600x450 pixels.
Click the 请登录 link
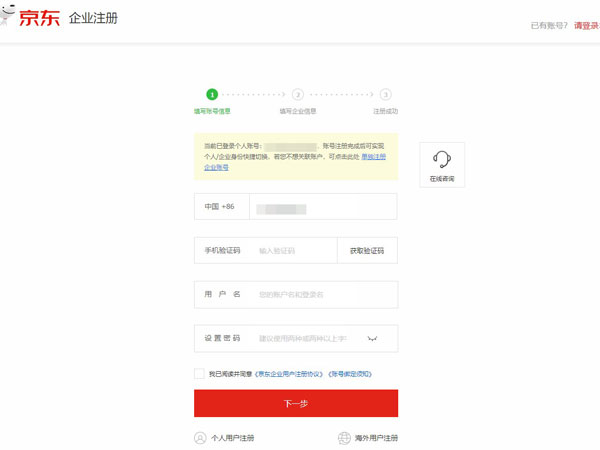coord(585,25)
